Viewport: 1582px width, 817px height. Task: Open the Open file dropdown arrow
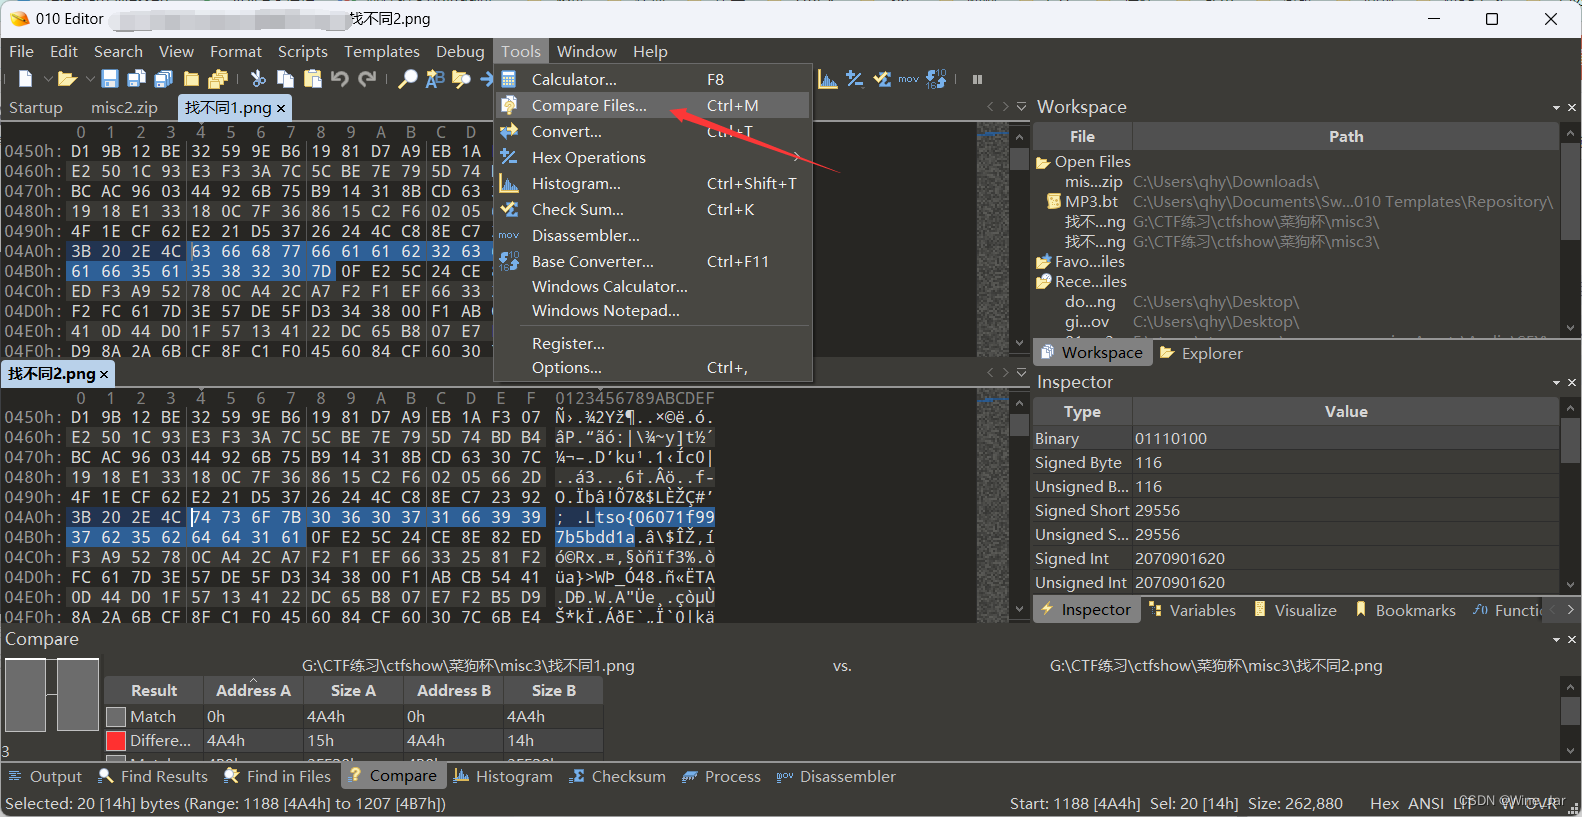point(89,79)
